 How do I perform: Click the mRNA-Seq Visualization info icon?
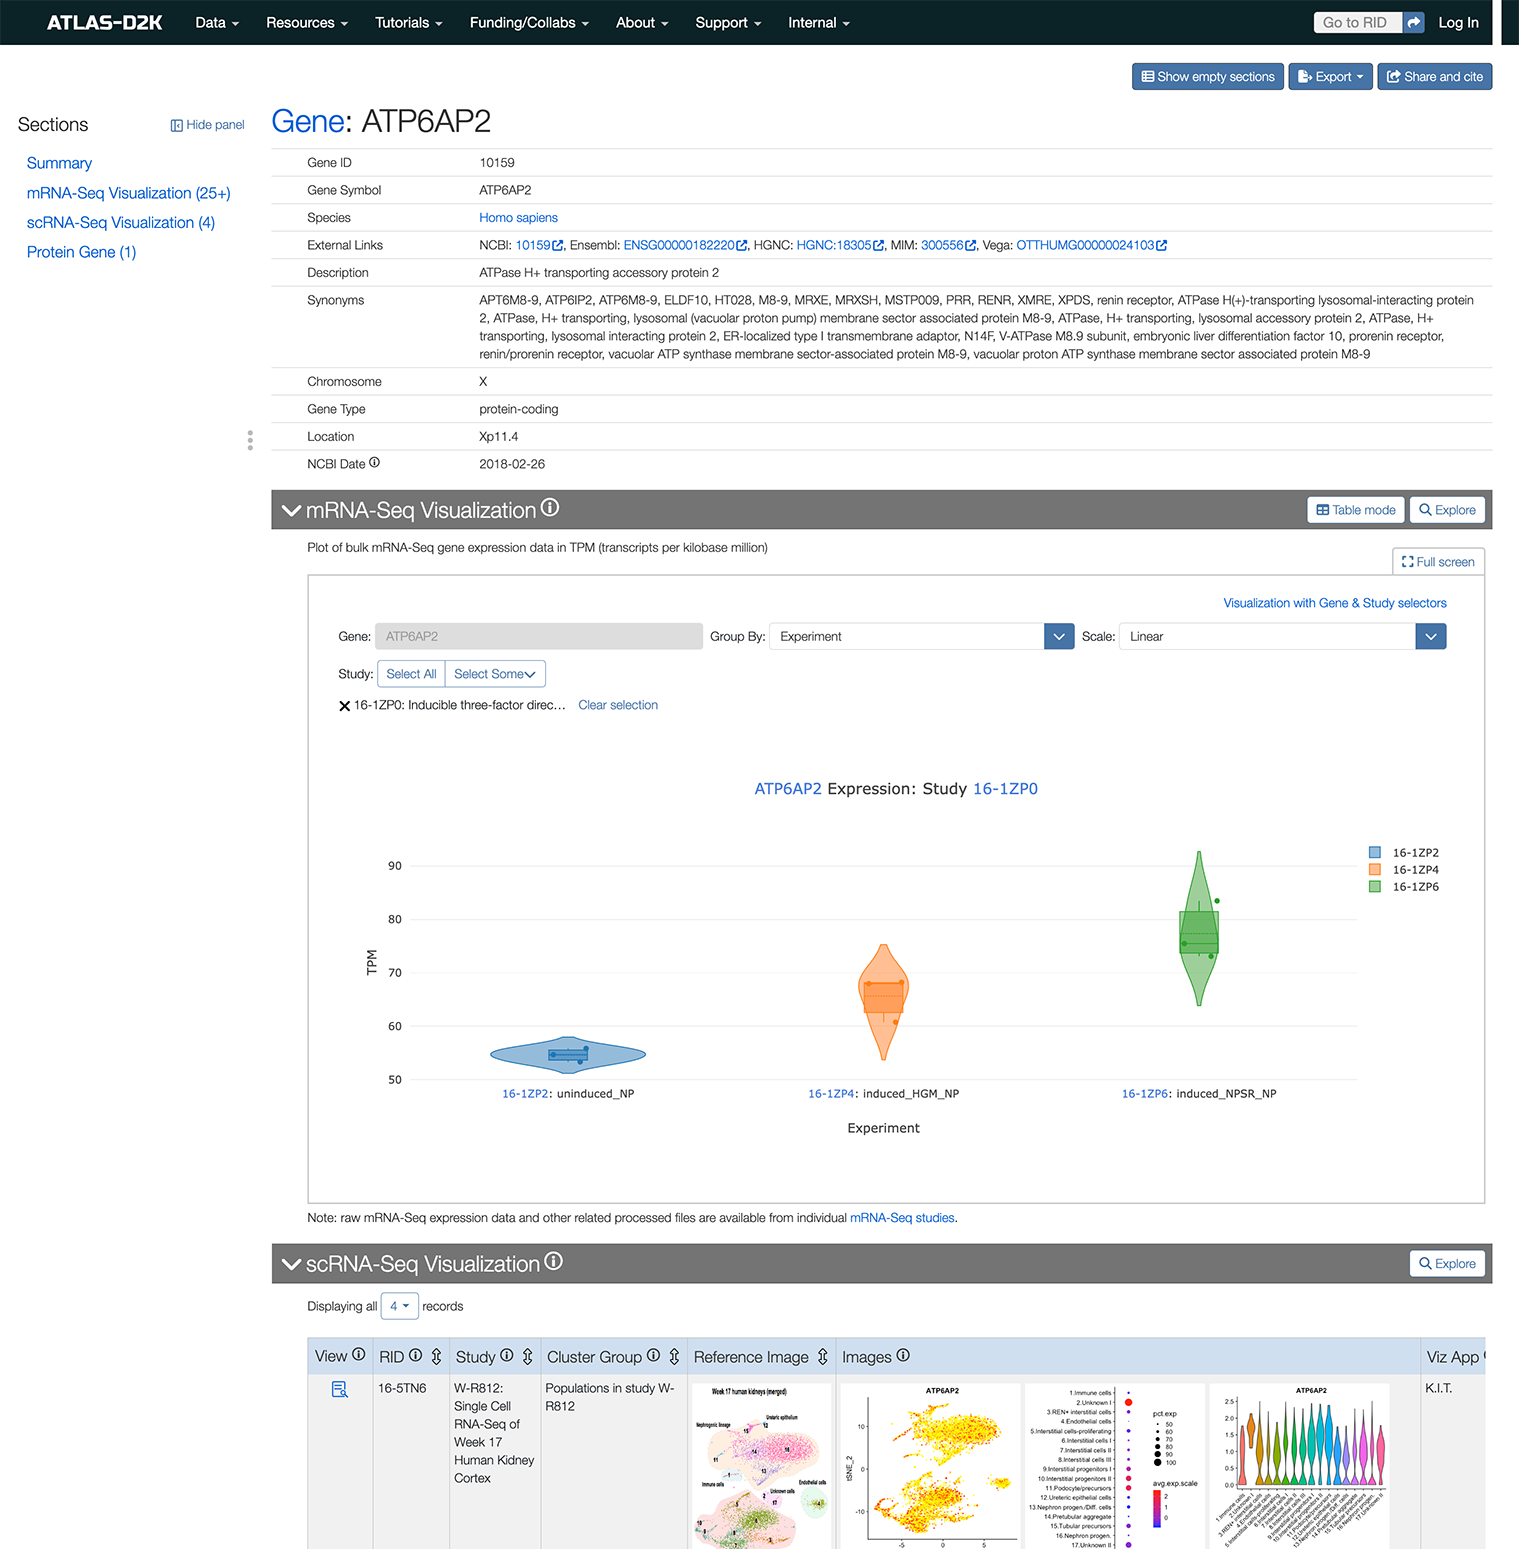coord(550,508)
